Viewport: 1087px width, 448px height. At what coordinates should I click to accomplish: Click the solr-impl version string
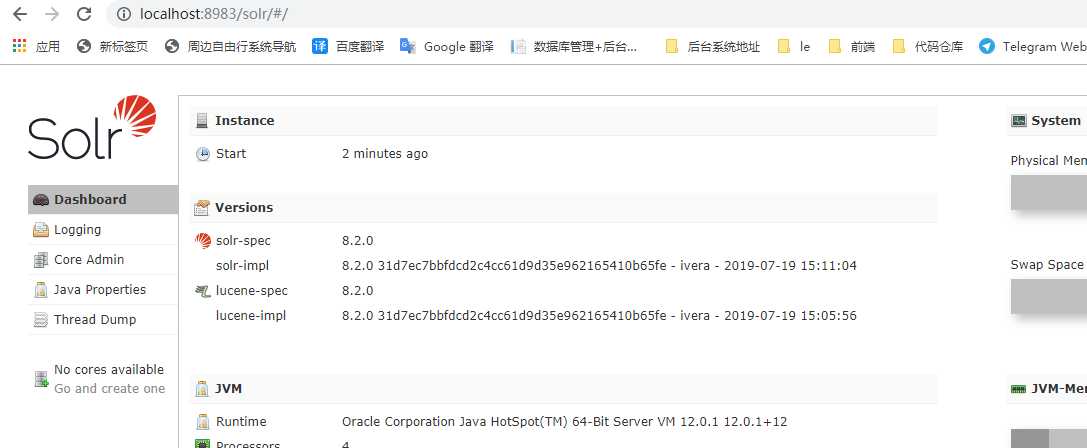click(599, 266)
